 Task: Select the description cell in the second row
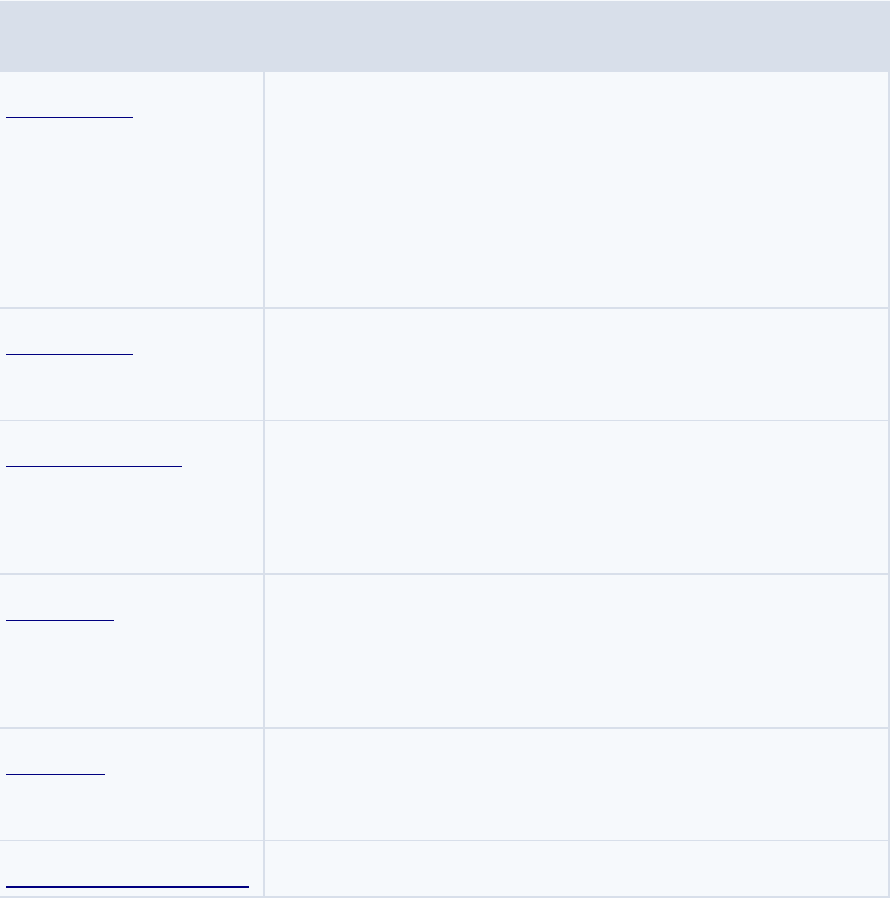click(x=576, y=364)
